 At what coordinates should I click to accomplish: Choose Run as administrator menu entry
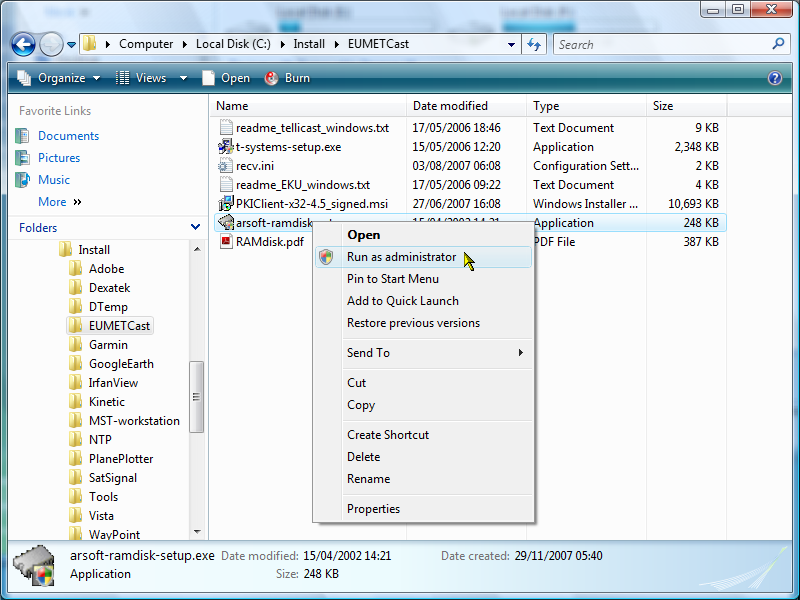(423, 257)
